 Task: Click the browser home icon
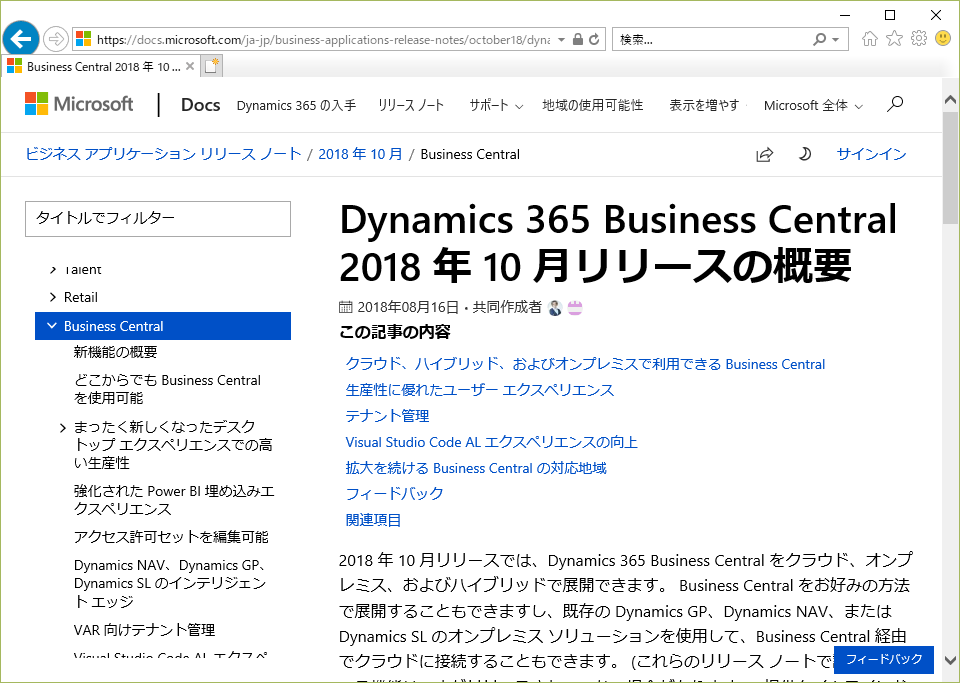[869, 39]
